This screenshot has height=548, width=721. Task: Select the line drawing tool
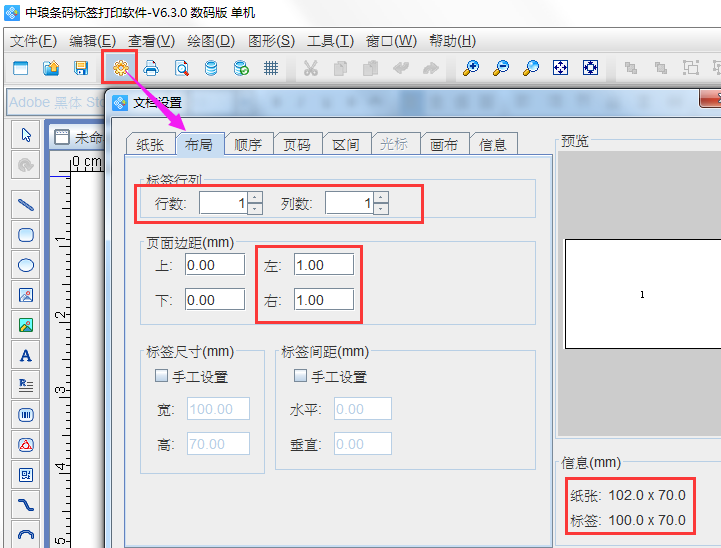pyautogui.click(x=27, y=204)
